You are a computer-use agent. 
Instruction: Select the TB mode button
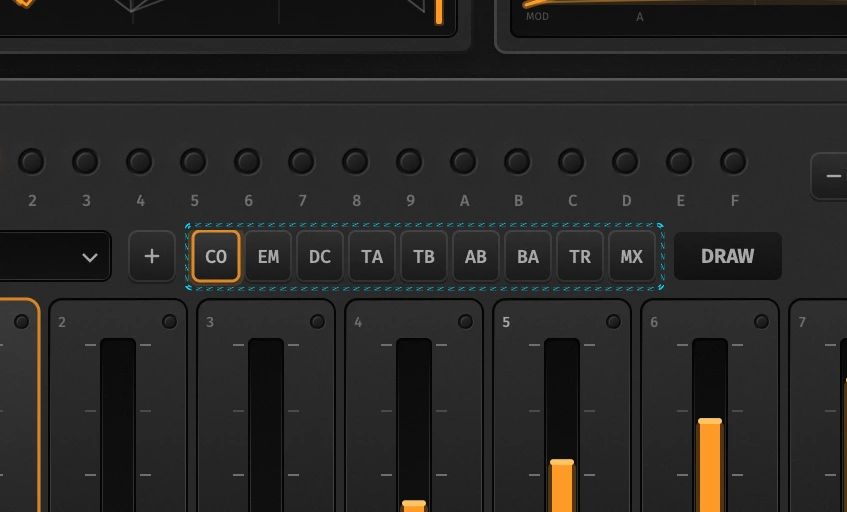(424, 257)
